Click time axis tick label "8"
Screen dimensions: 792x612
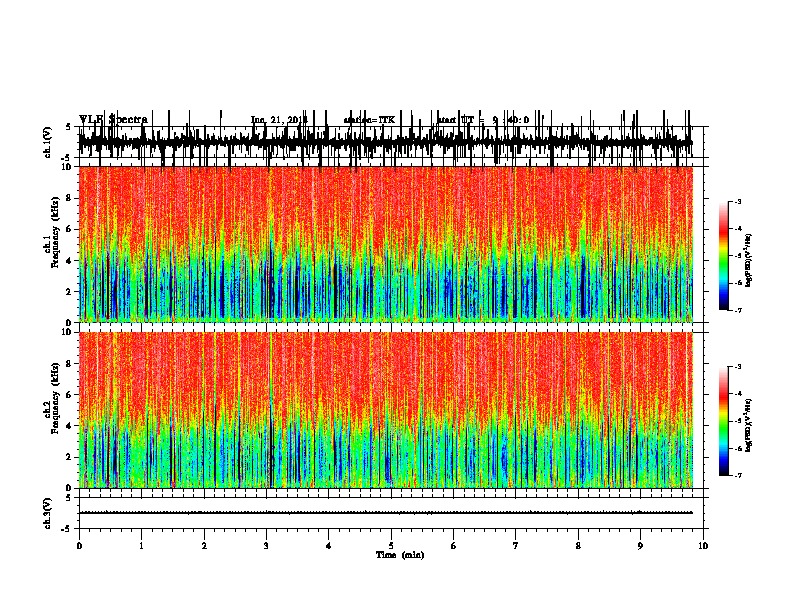pyautogui.click(x=578, y=545)
